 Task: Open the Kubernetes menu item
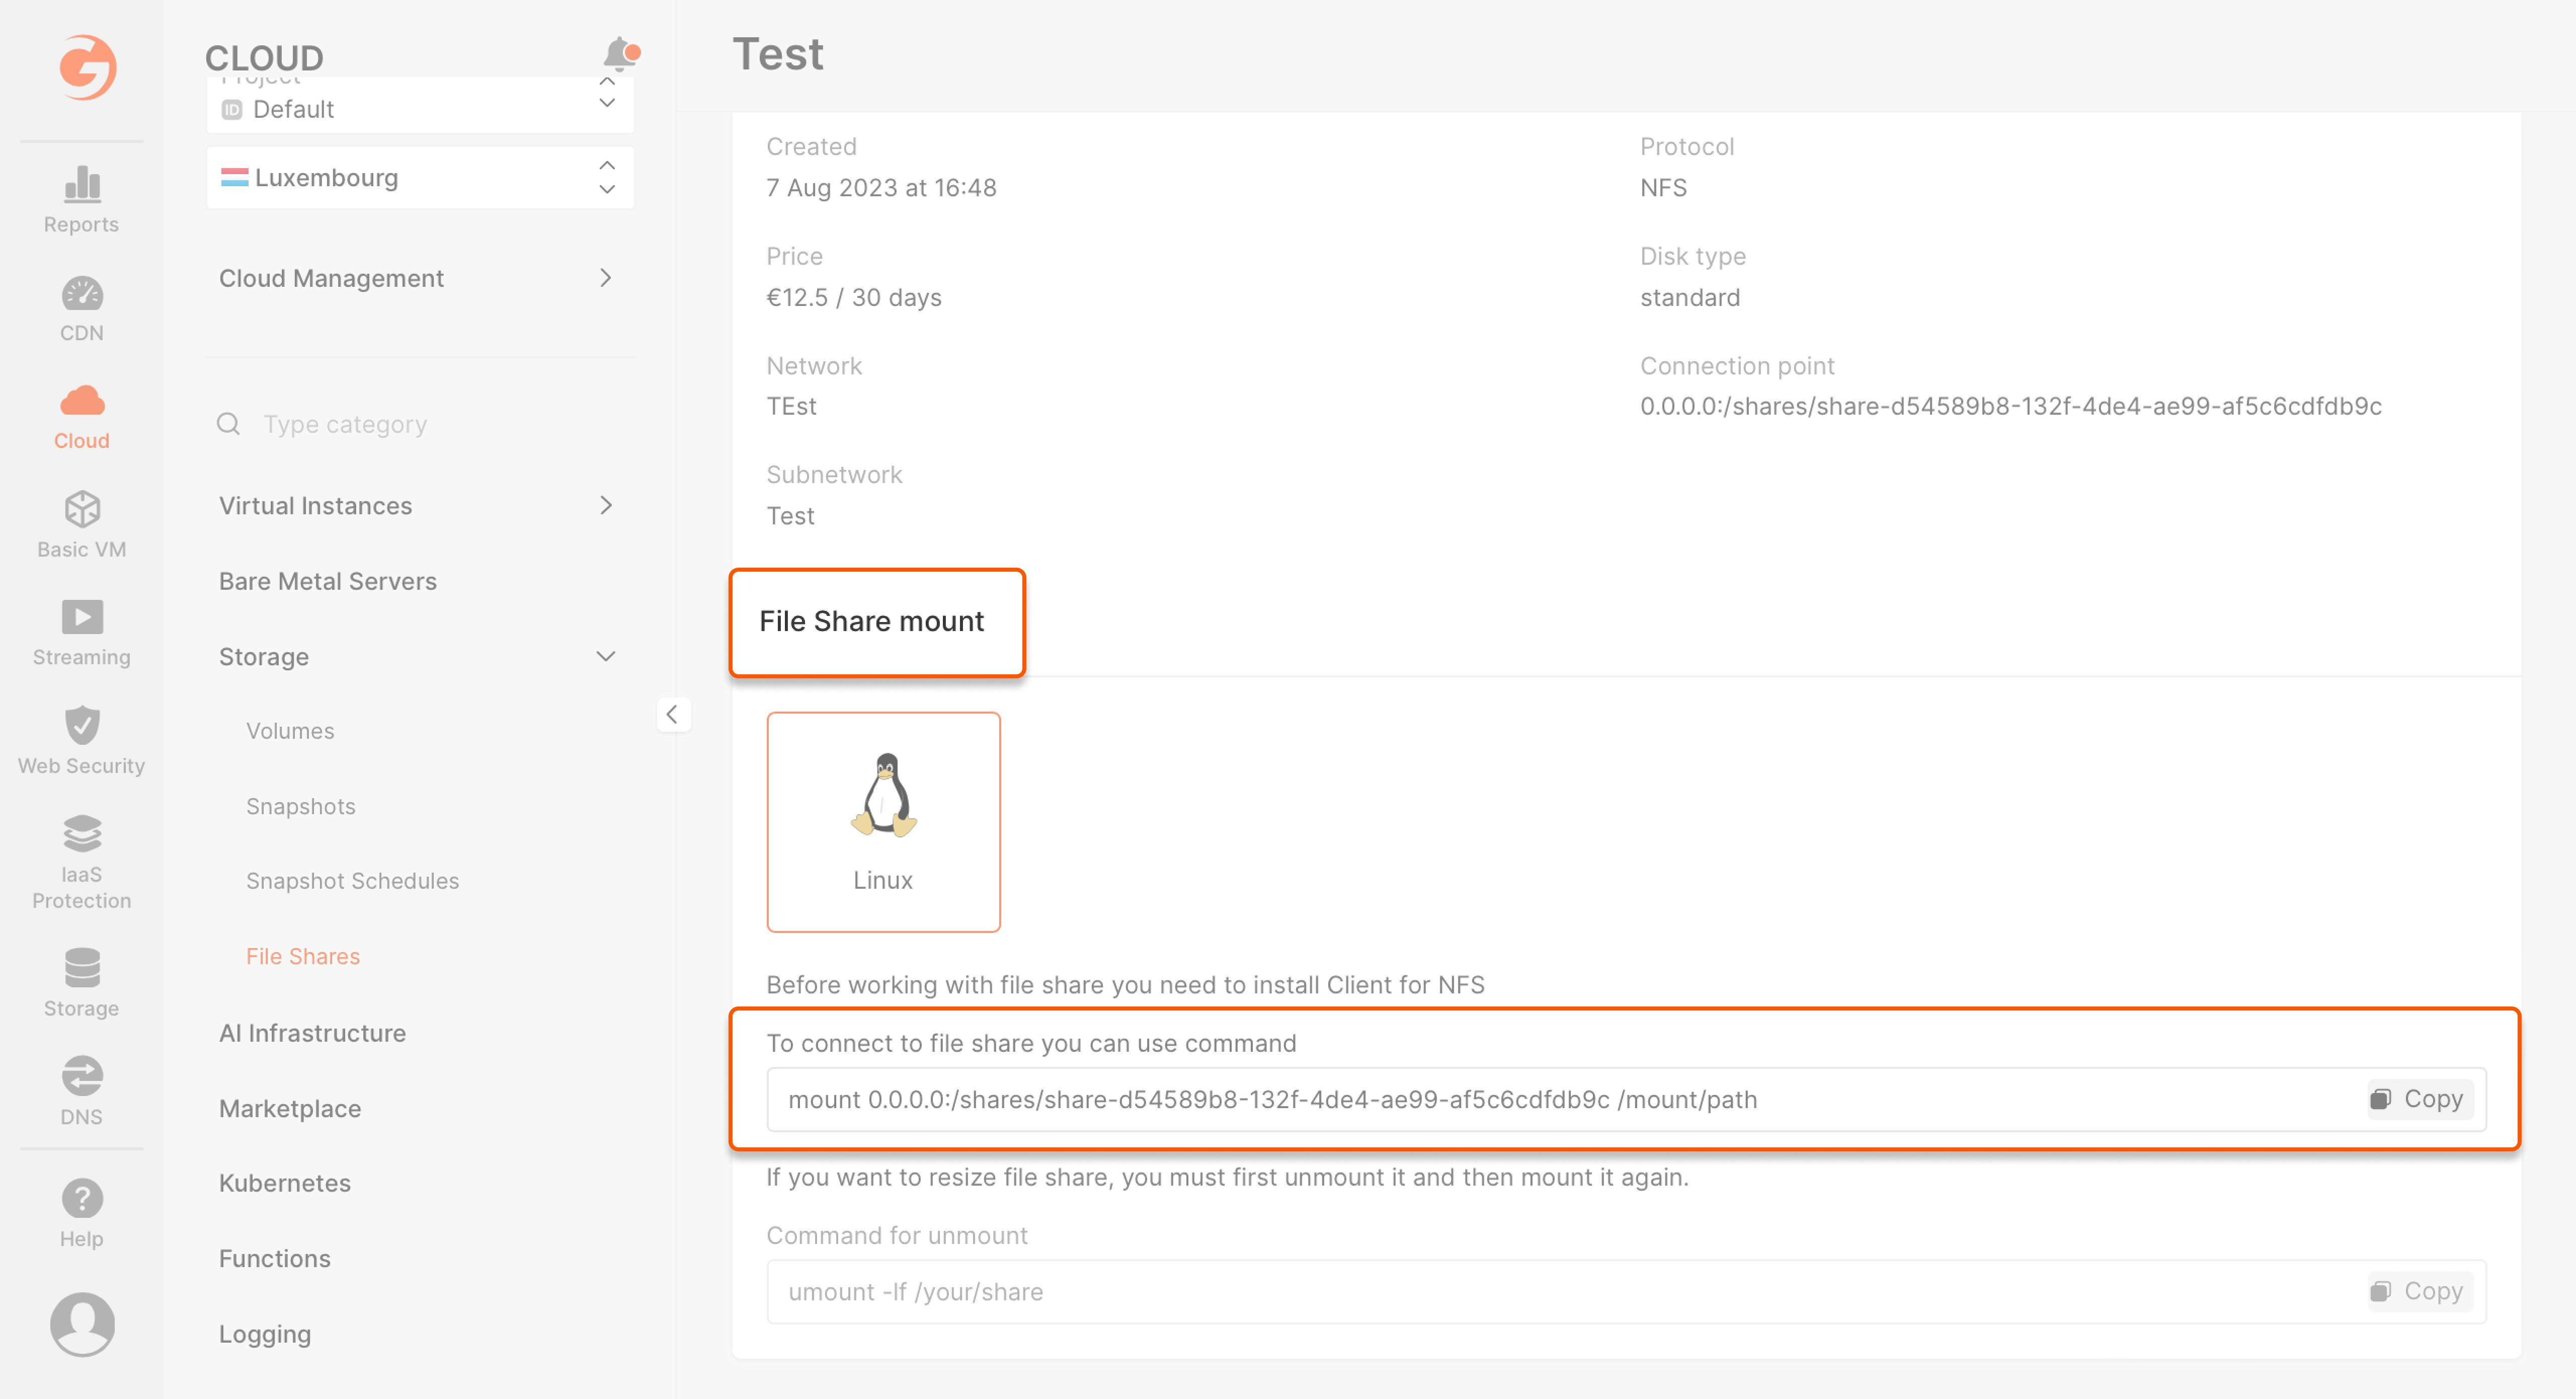pos(285,1182)
